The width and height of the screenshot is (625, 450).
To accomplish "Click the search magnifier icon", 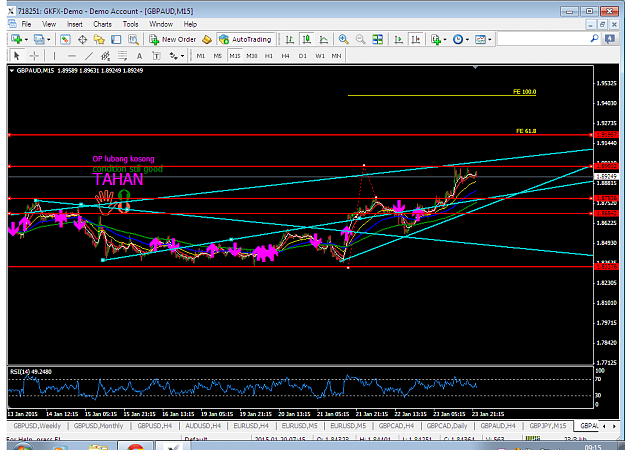I will point(594,39).
